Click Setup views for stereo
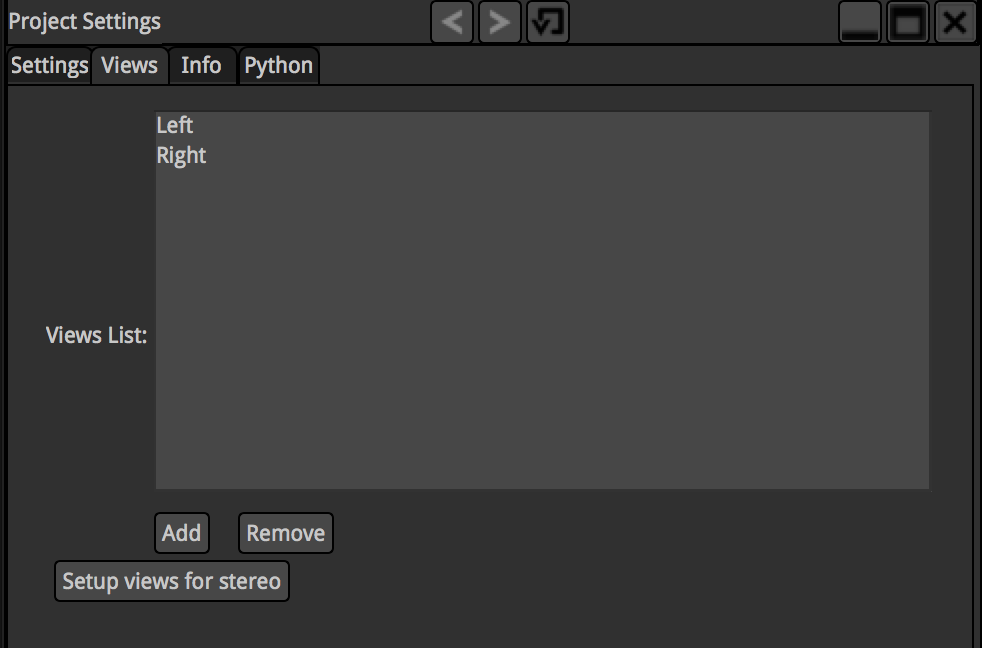This screenshot has width=982, height=648. point(171,581)
